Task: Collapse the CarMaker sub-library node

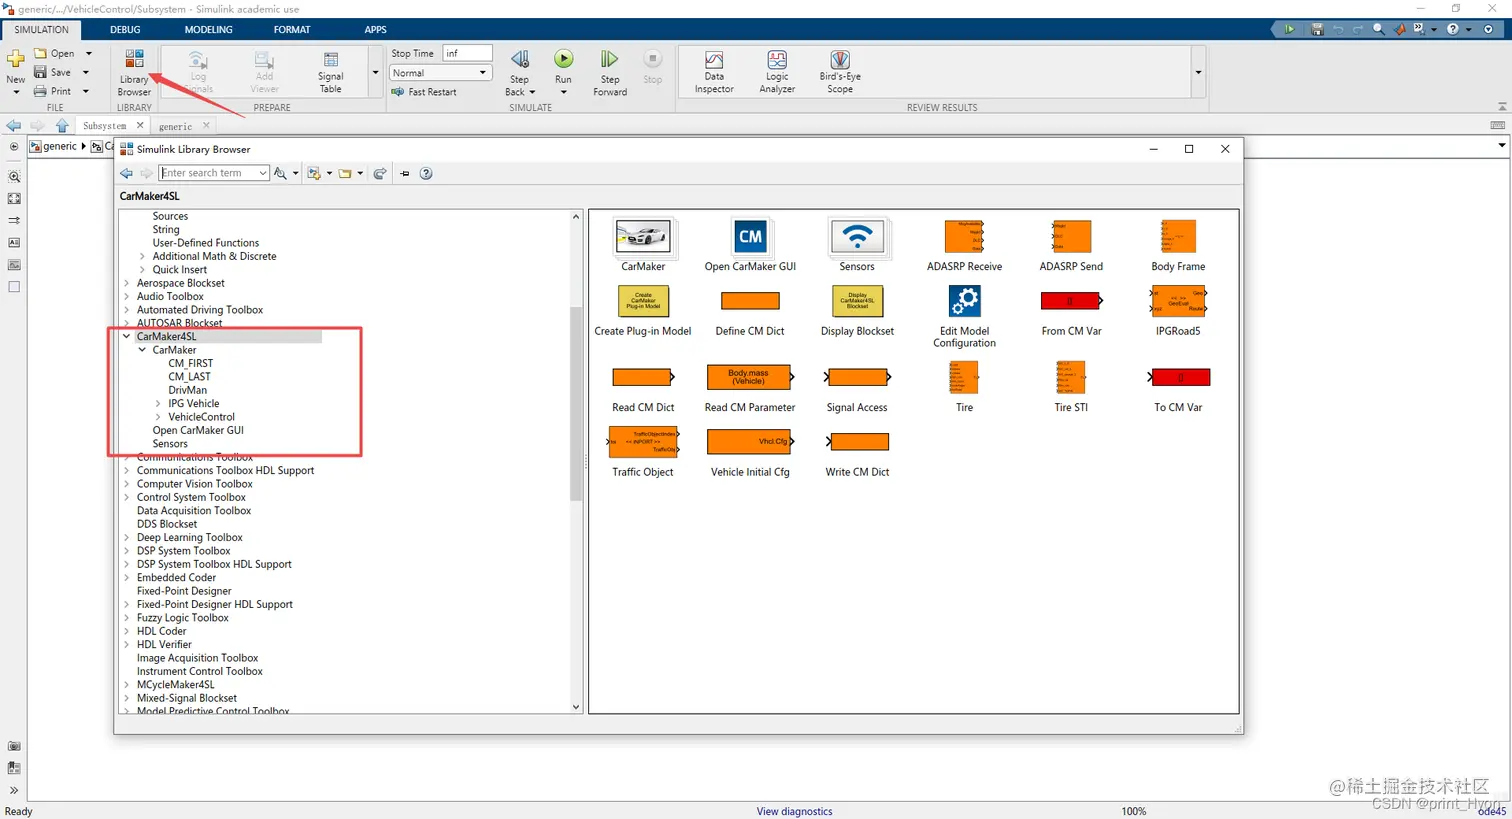Action: tap(142, 350)
